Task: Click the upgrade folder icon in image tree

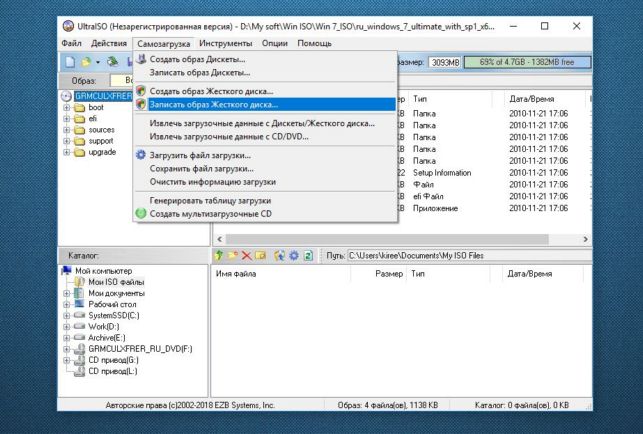Action: click(79, 152)
